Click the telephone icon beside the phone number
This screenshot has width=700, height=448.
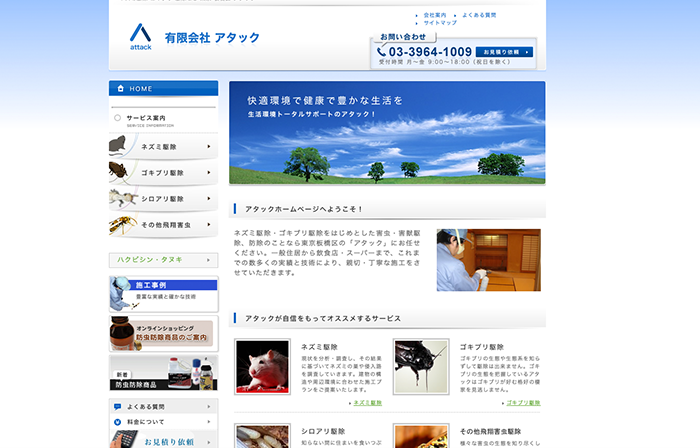(381, 52)
